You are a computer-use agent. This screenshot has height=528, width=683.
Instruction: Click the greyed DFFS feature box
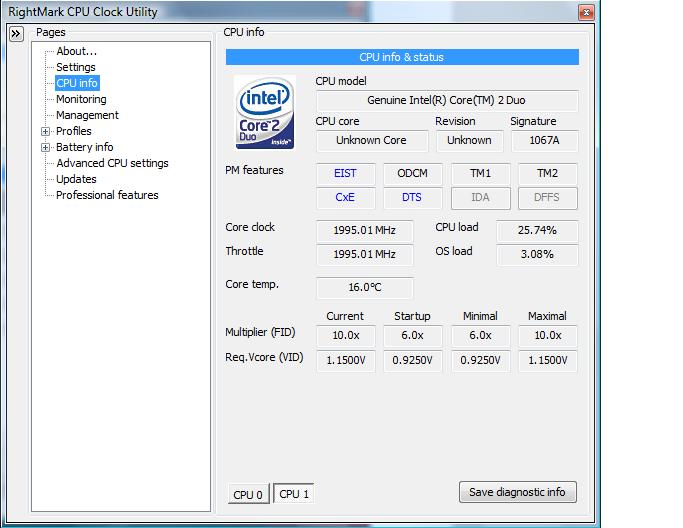click(548, 198)
